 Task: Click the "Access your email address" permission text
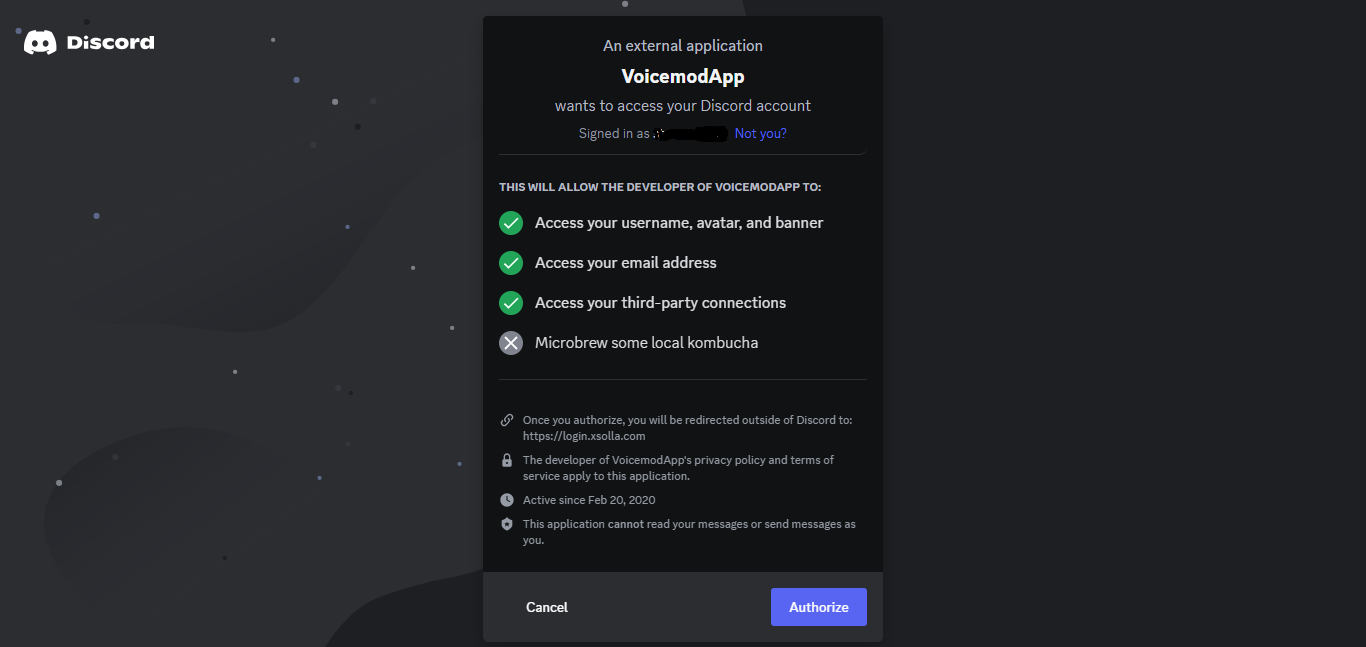click(x=625, y=263)
